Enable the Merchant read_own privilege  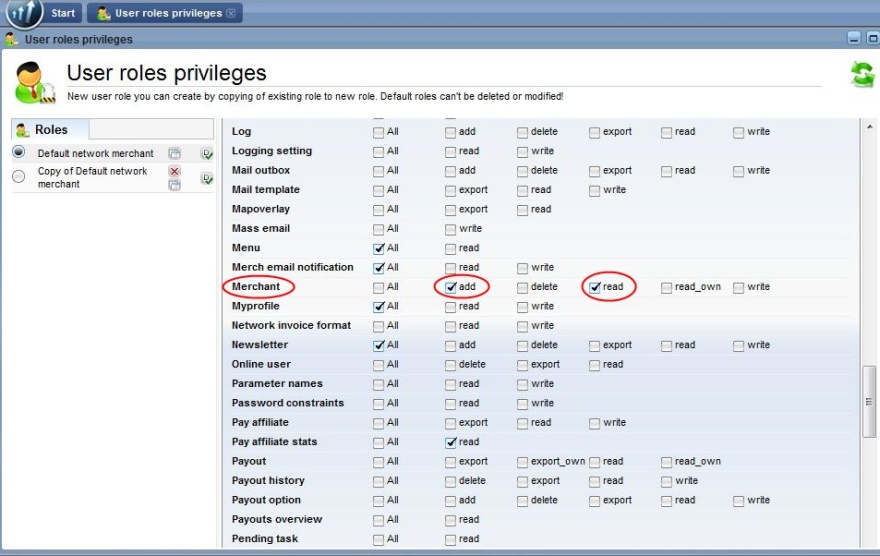(x=667, y=287)
